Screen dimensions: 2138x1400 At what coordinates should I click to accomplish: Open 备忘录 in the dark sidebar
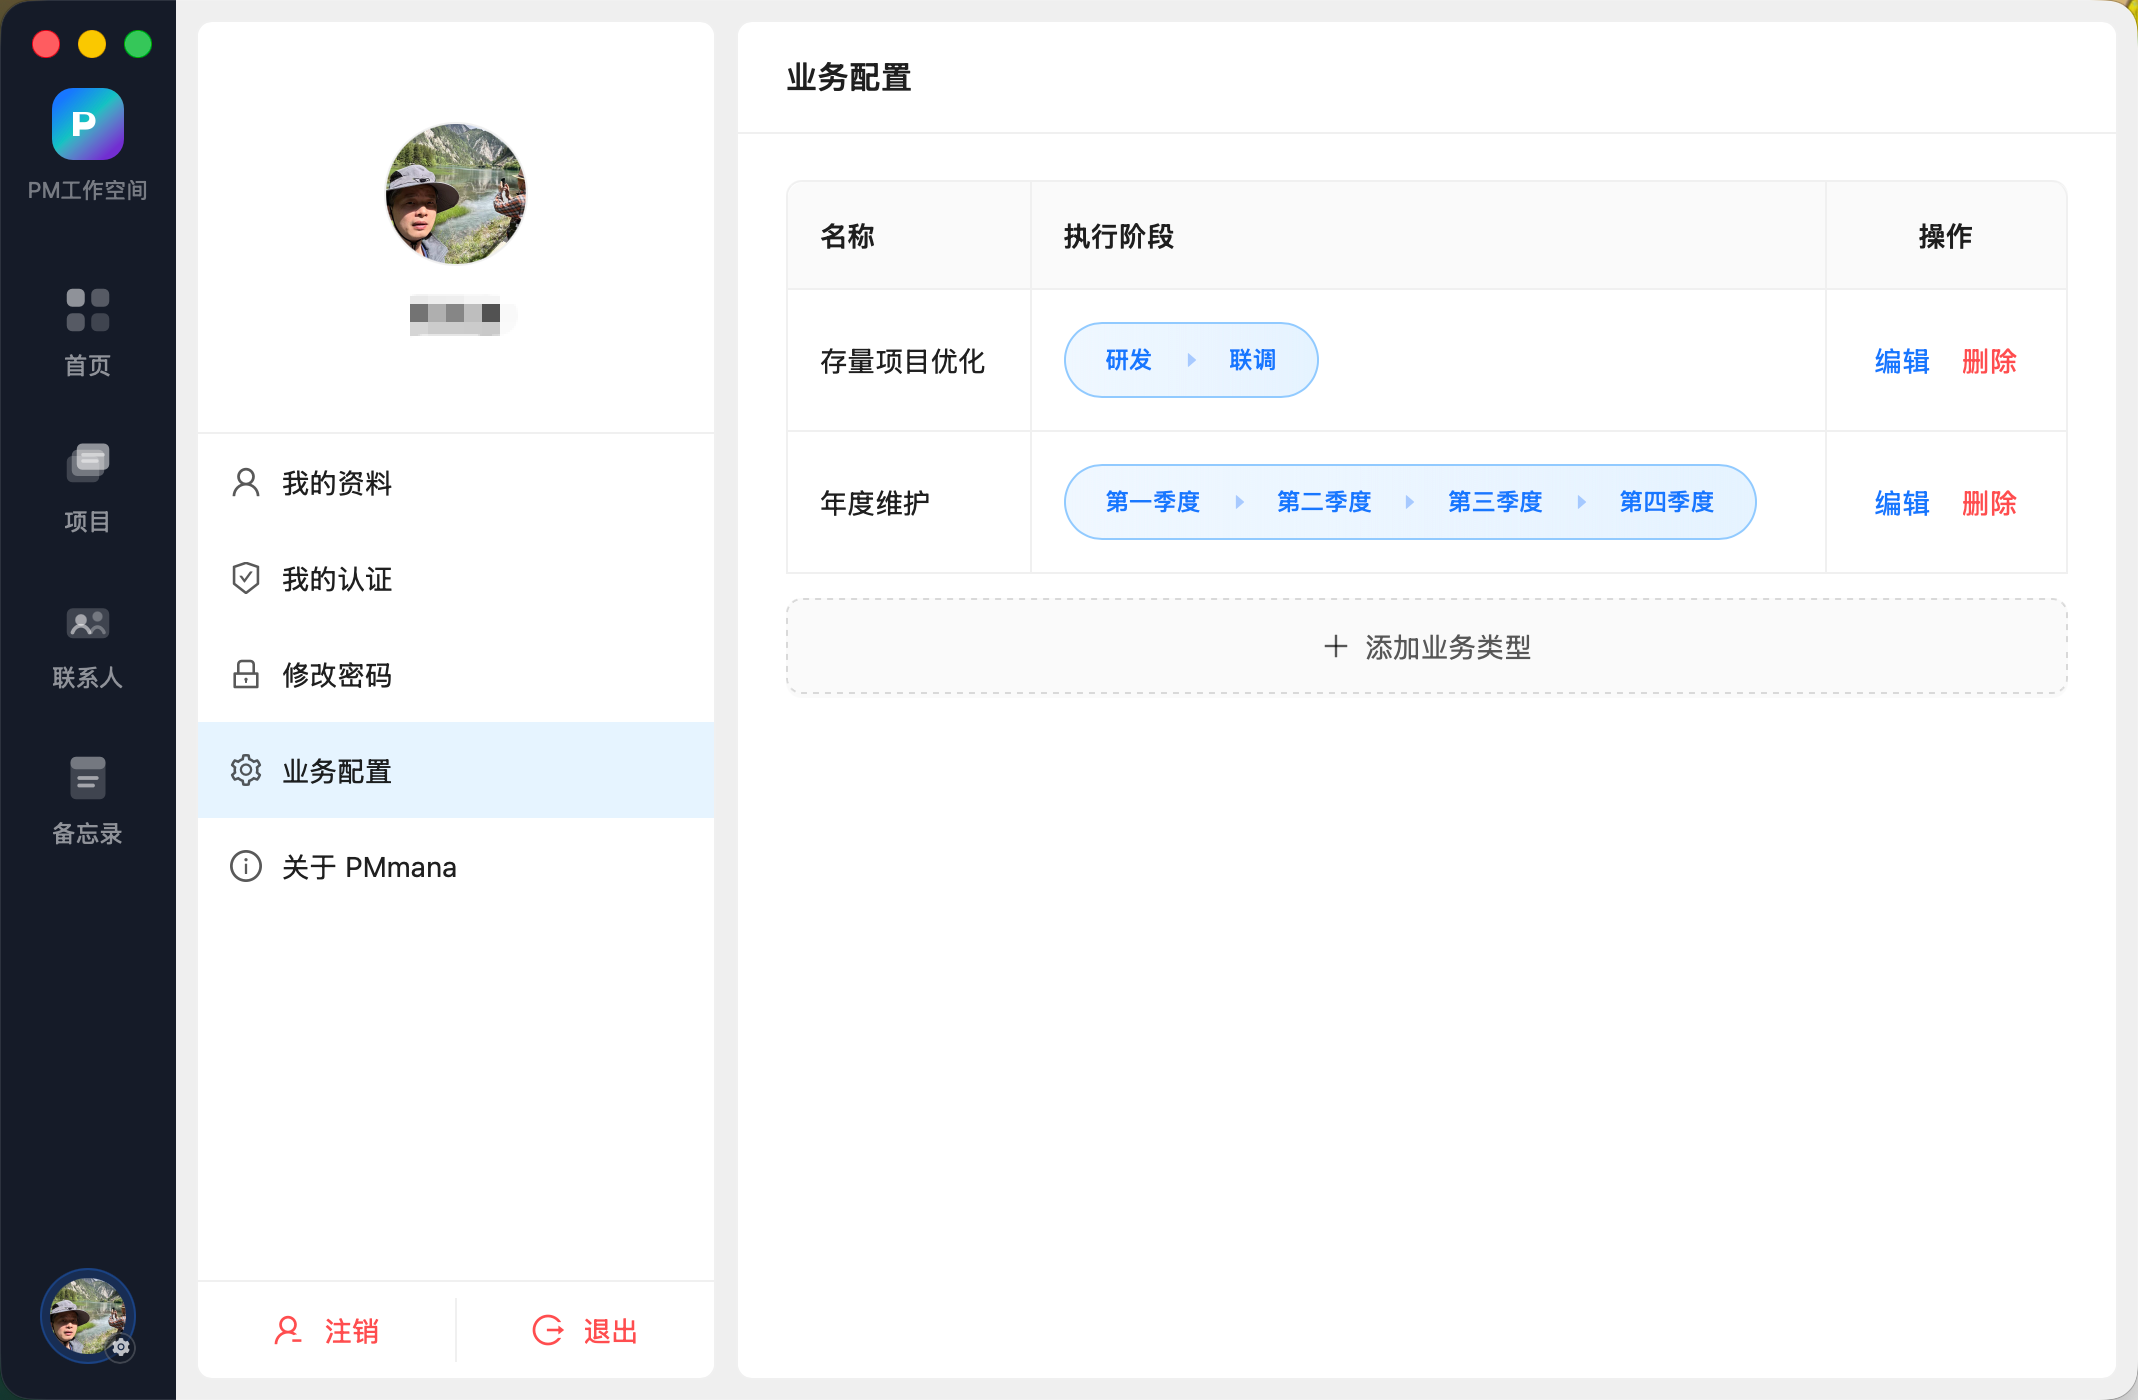click(x=88, y=802)
